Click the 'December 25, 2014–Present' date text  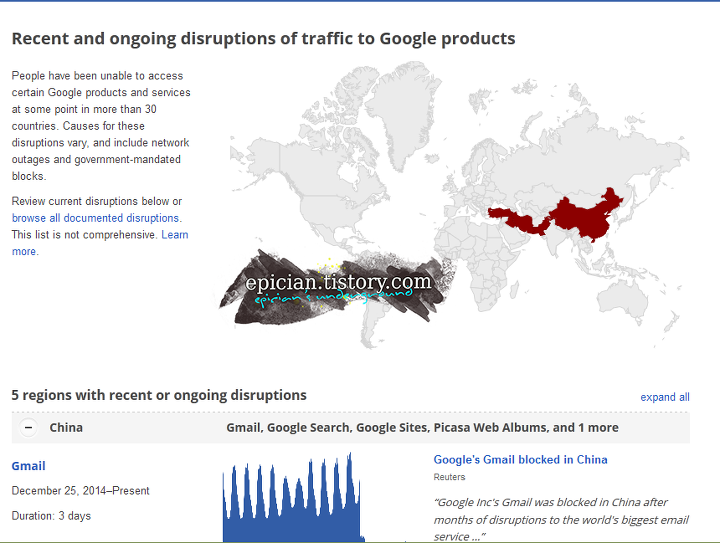click(x=80, y=491)
